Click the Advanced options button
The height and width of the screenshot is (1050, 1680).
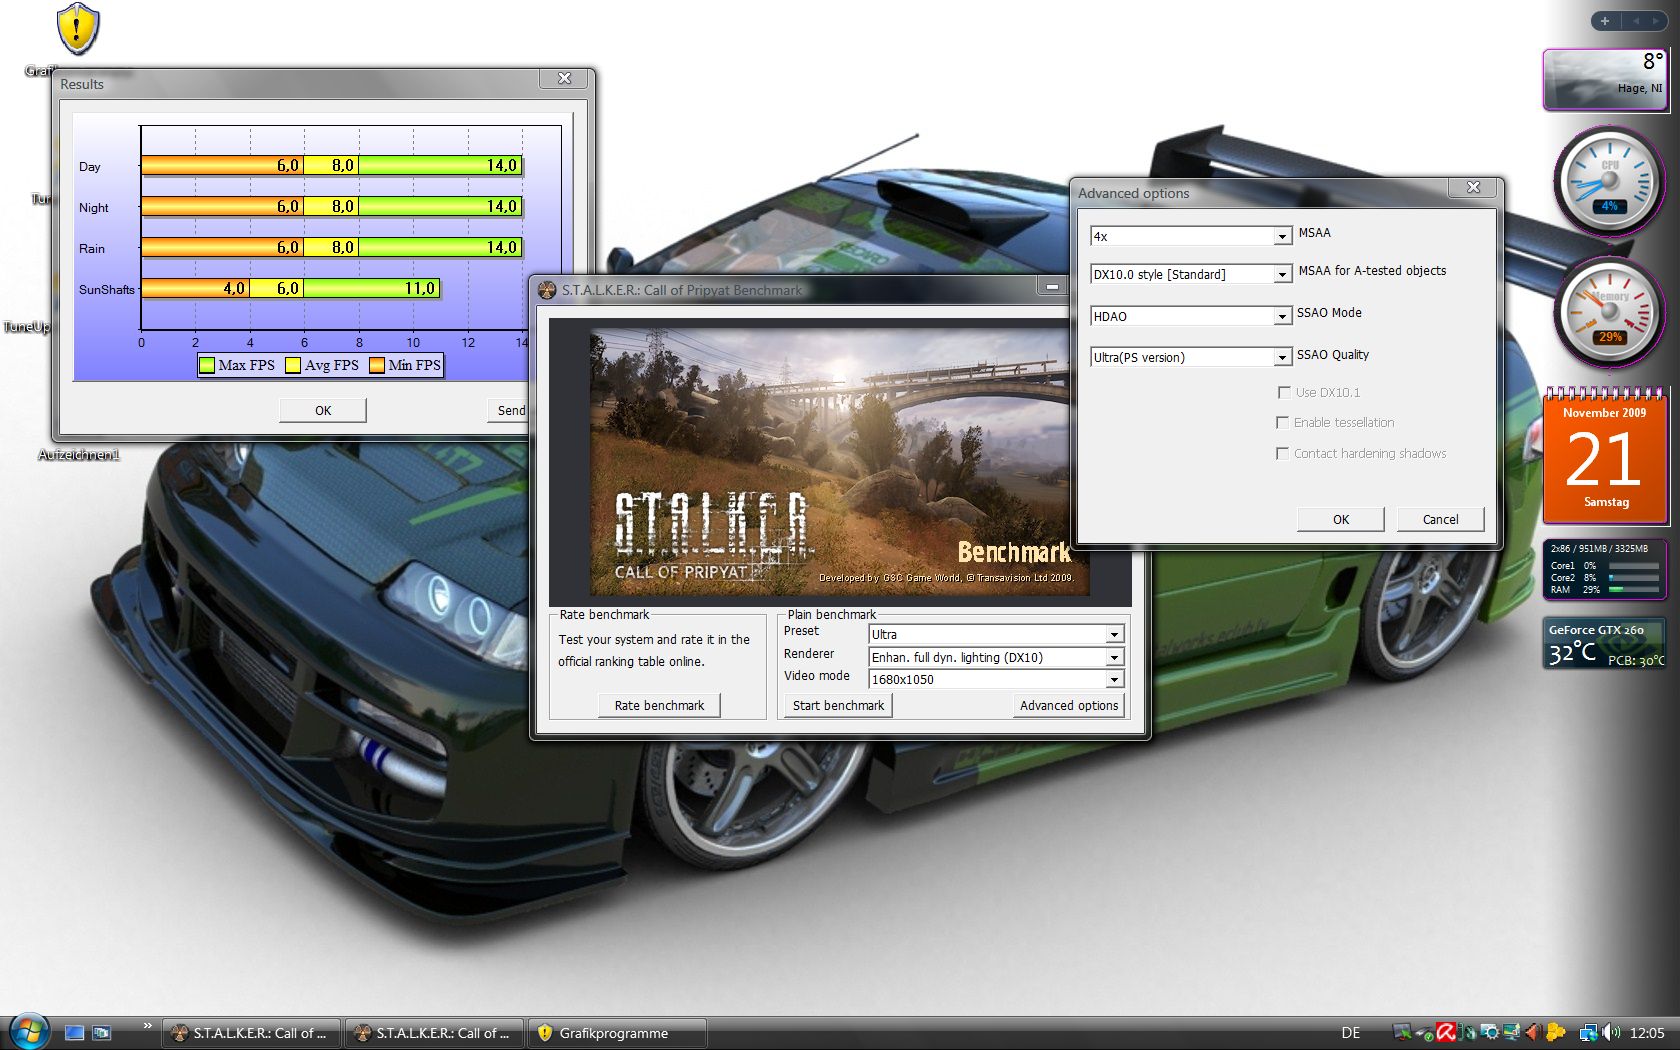click(1069, 705)
